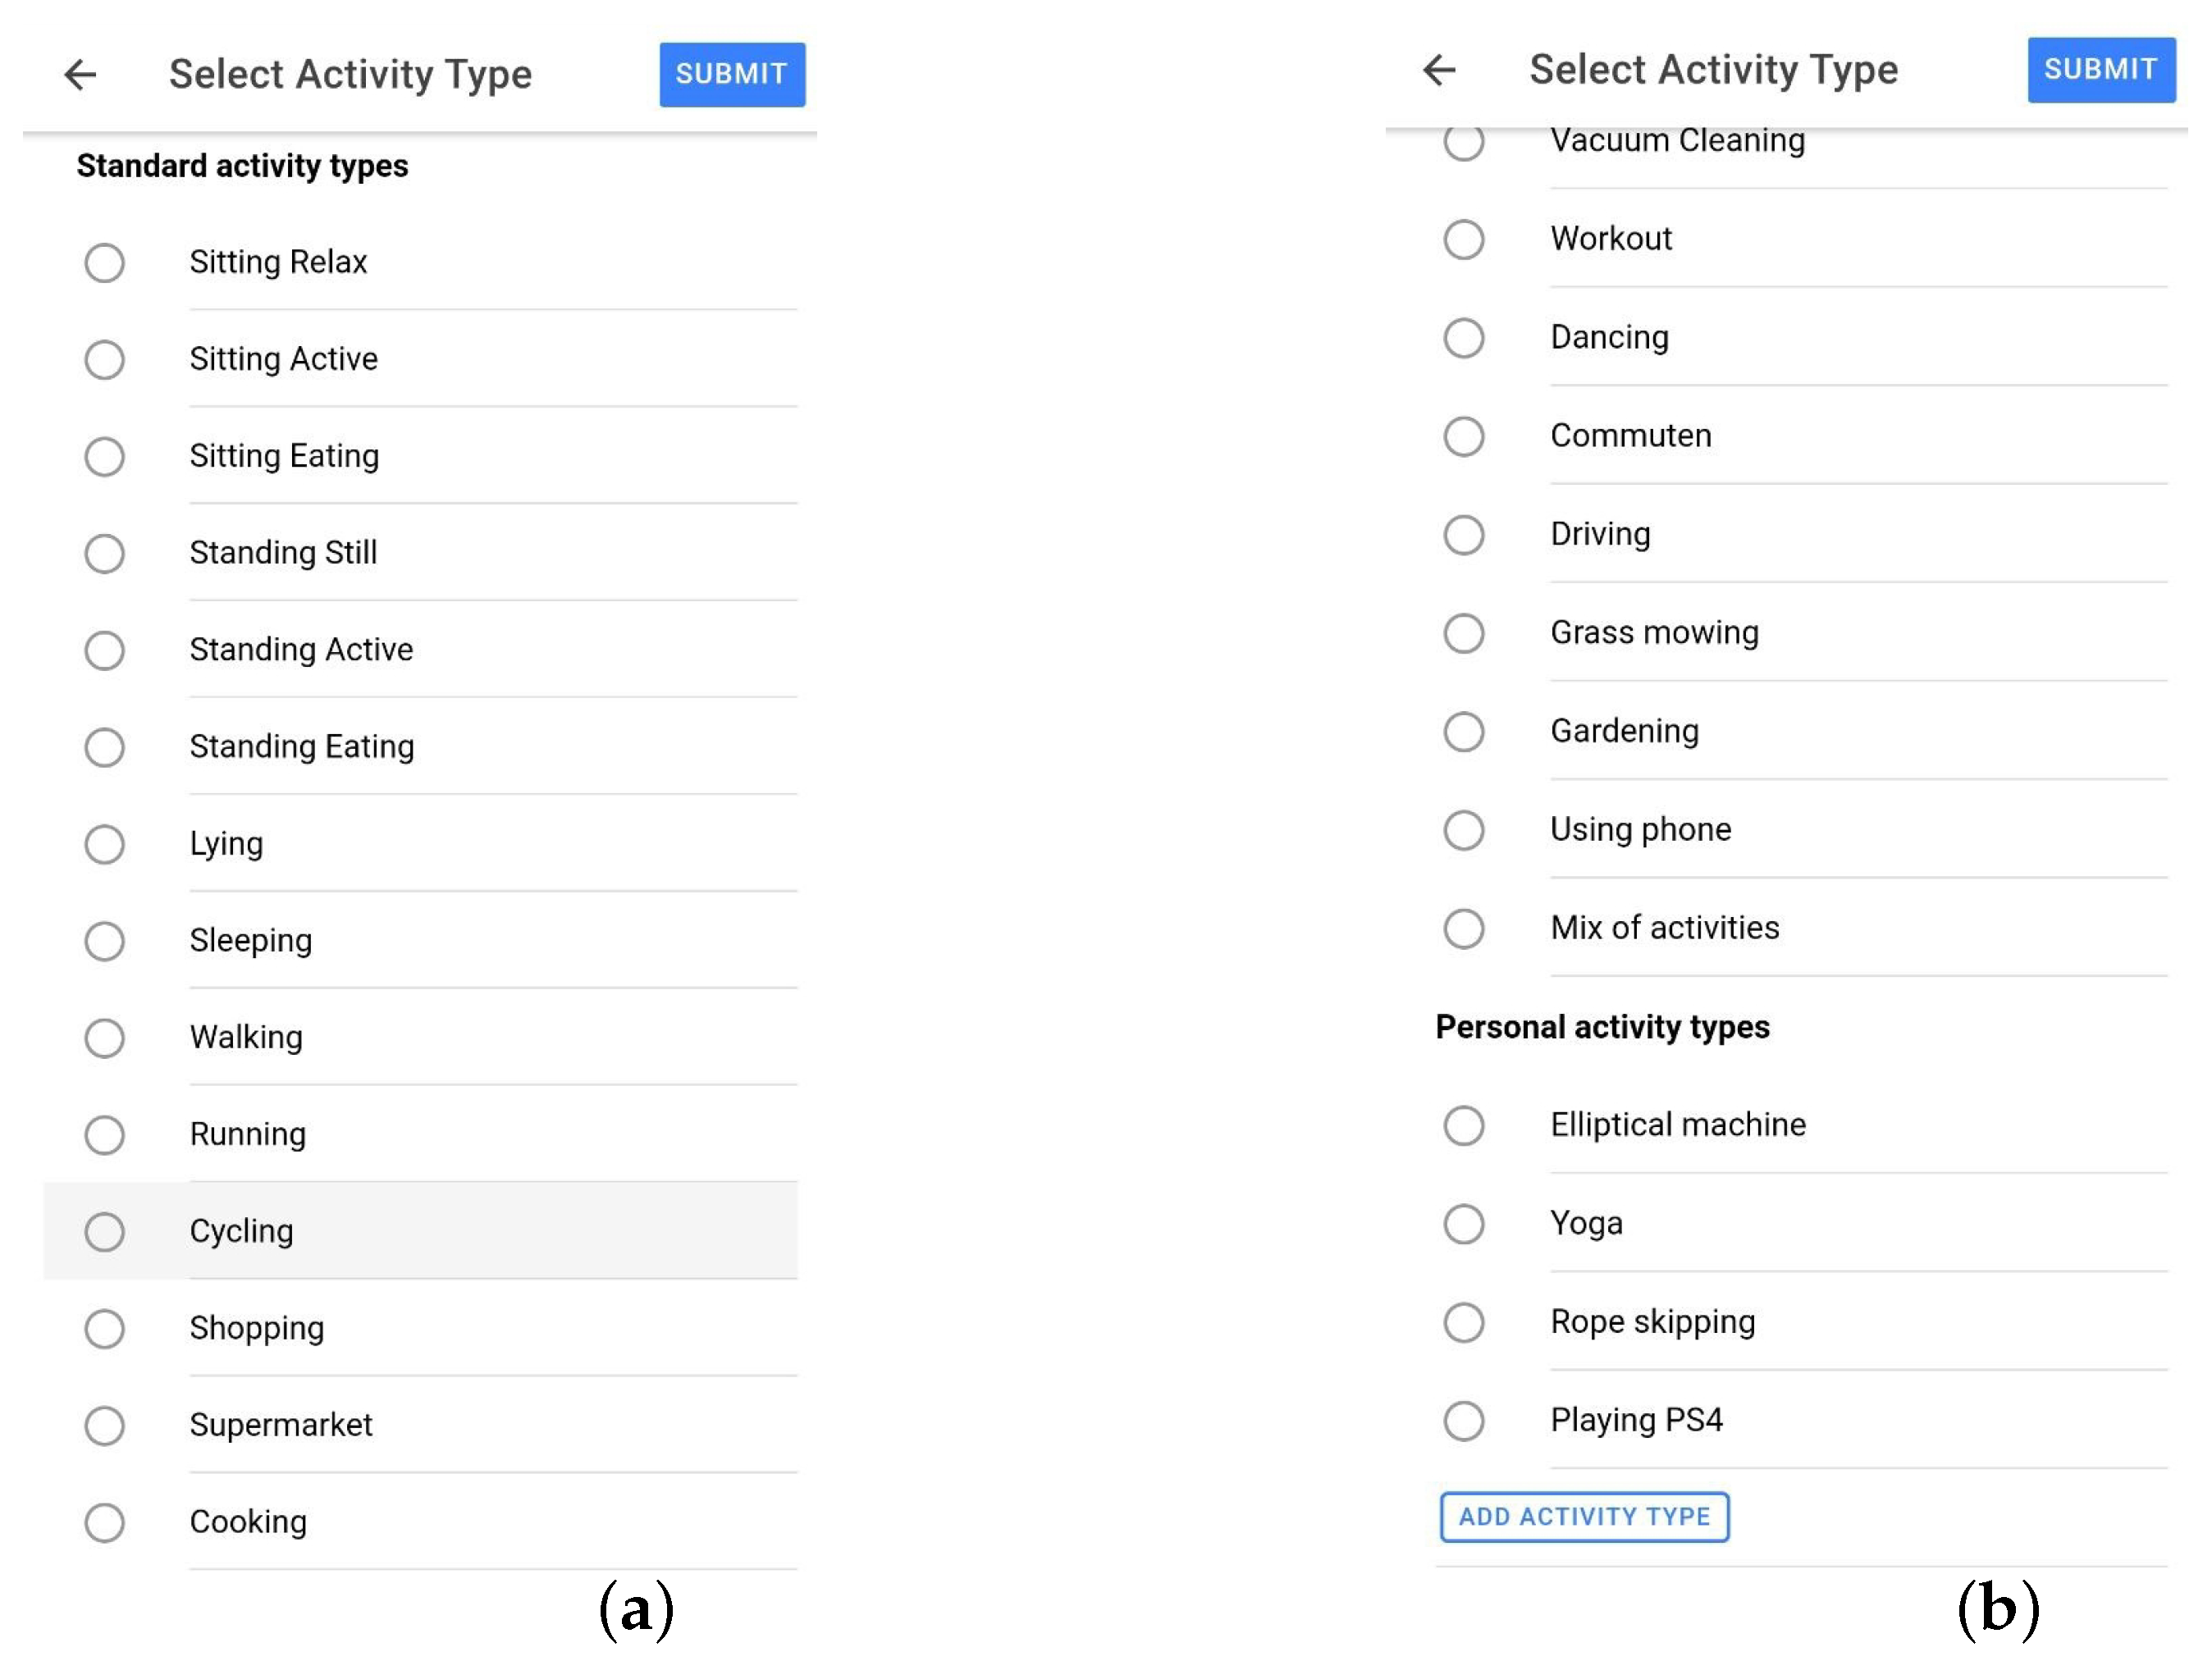The height and width of the screenshot is (1670, 2212).
Task: Select the Playing PS4 radio button
Action: tap(1464, 1421)
